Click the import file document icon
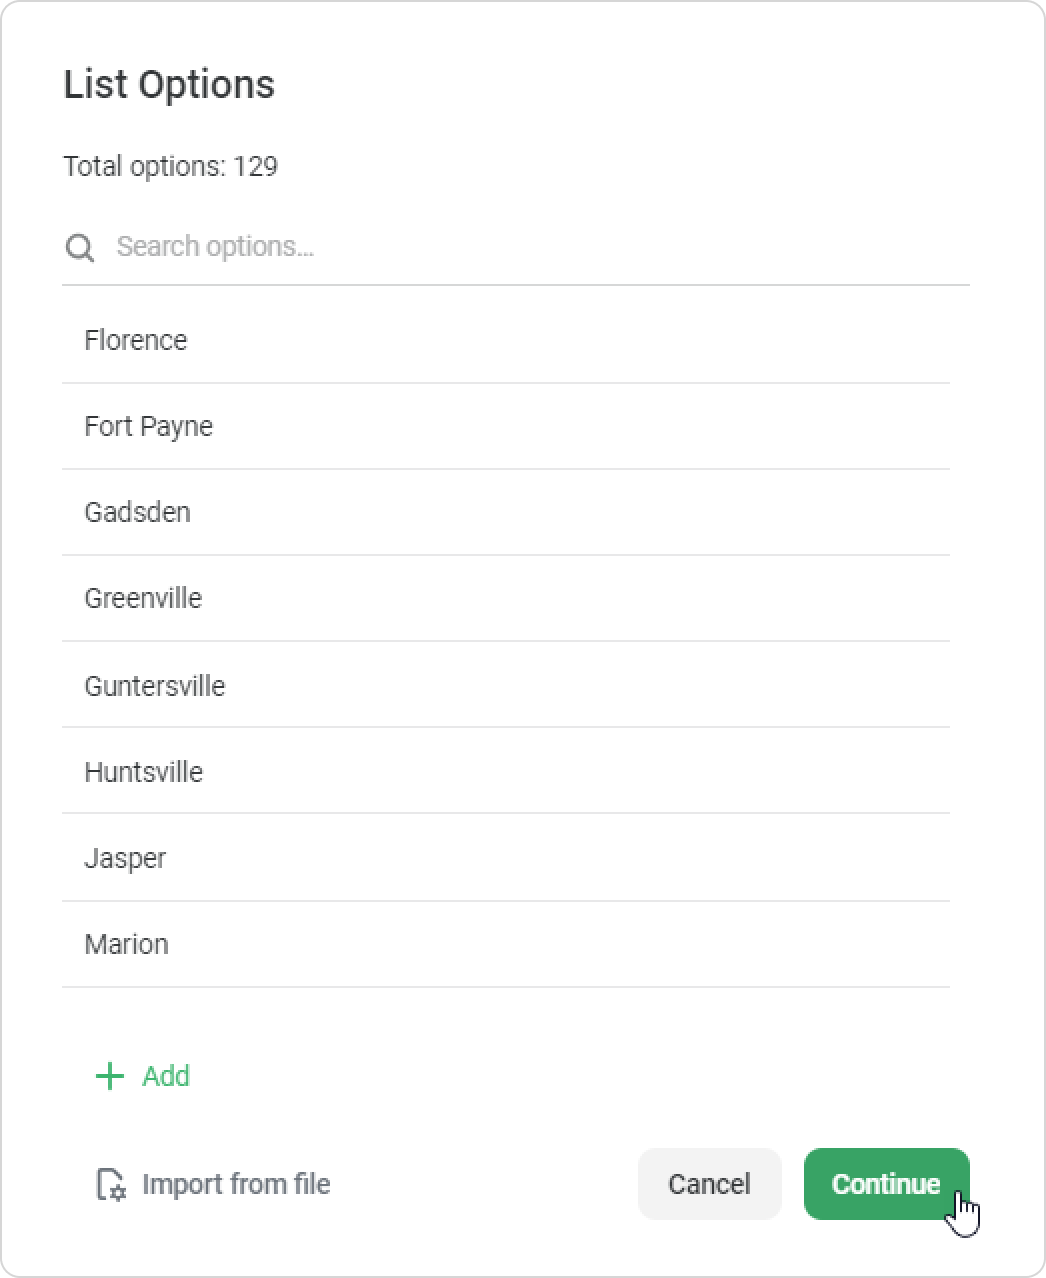The image size is (1046, 1278). (x=110, y=1184)
